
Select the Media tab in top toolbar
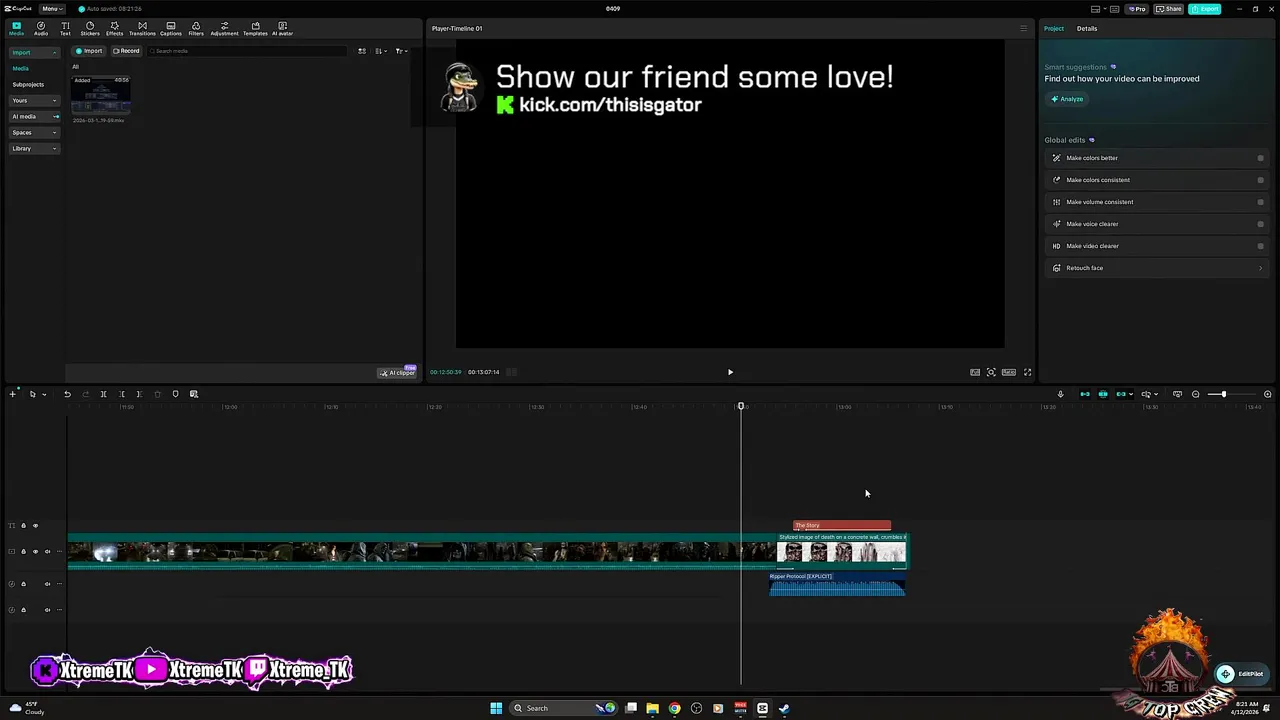(16, 28)
